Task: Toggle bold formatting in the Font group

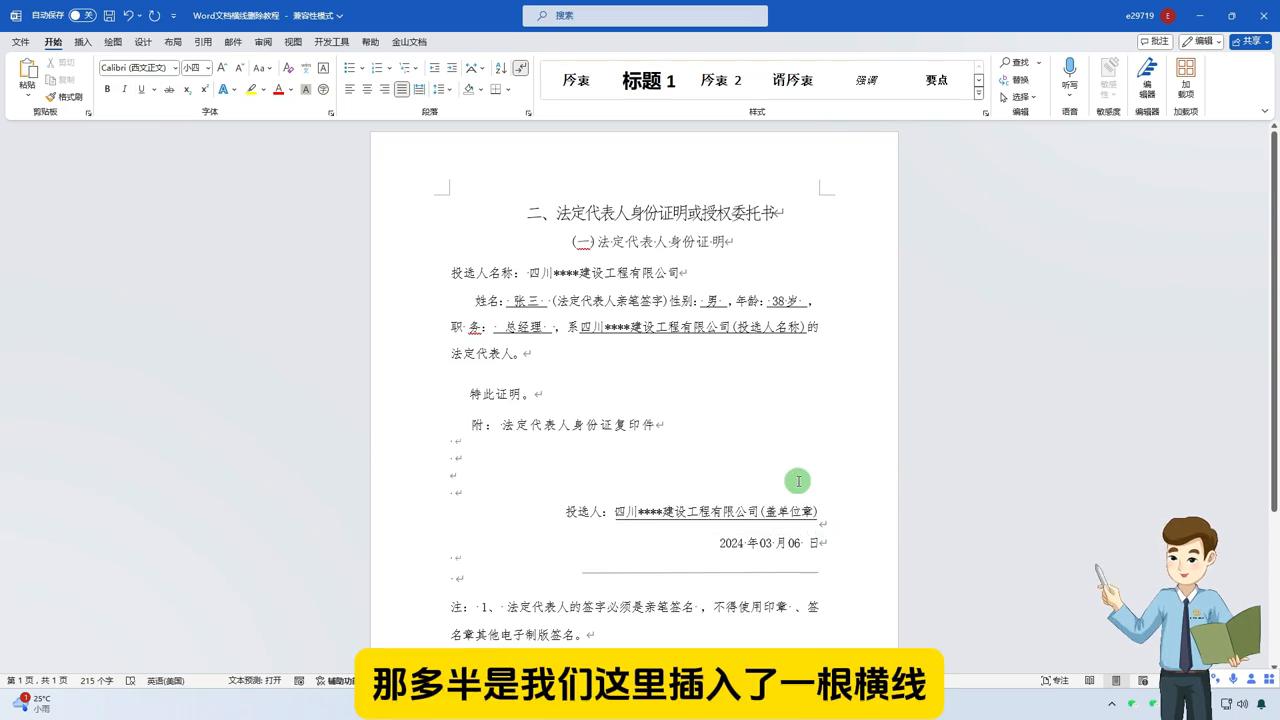Action: point(107,89)
